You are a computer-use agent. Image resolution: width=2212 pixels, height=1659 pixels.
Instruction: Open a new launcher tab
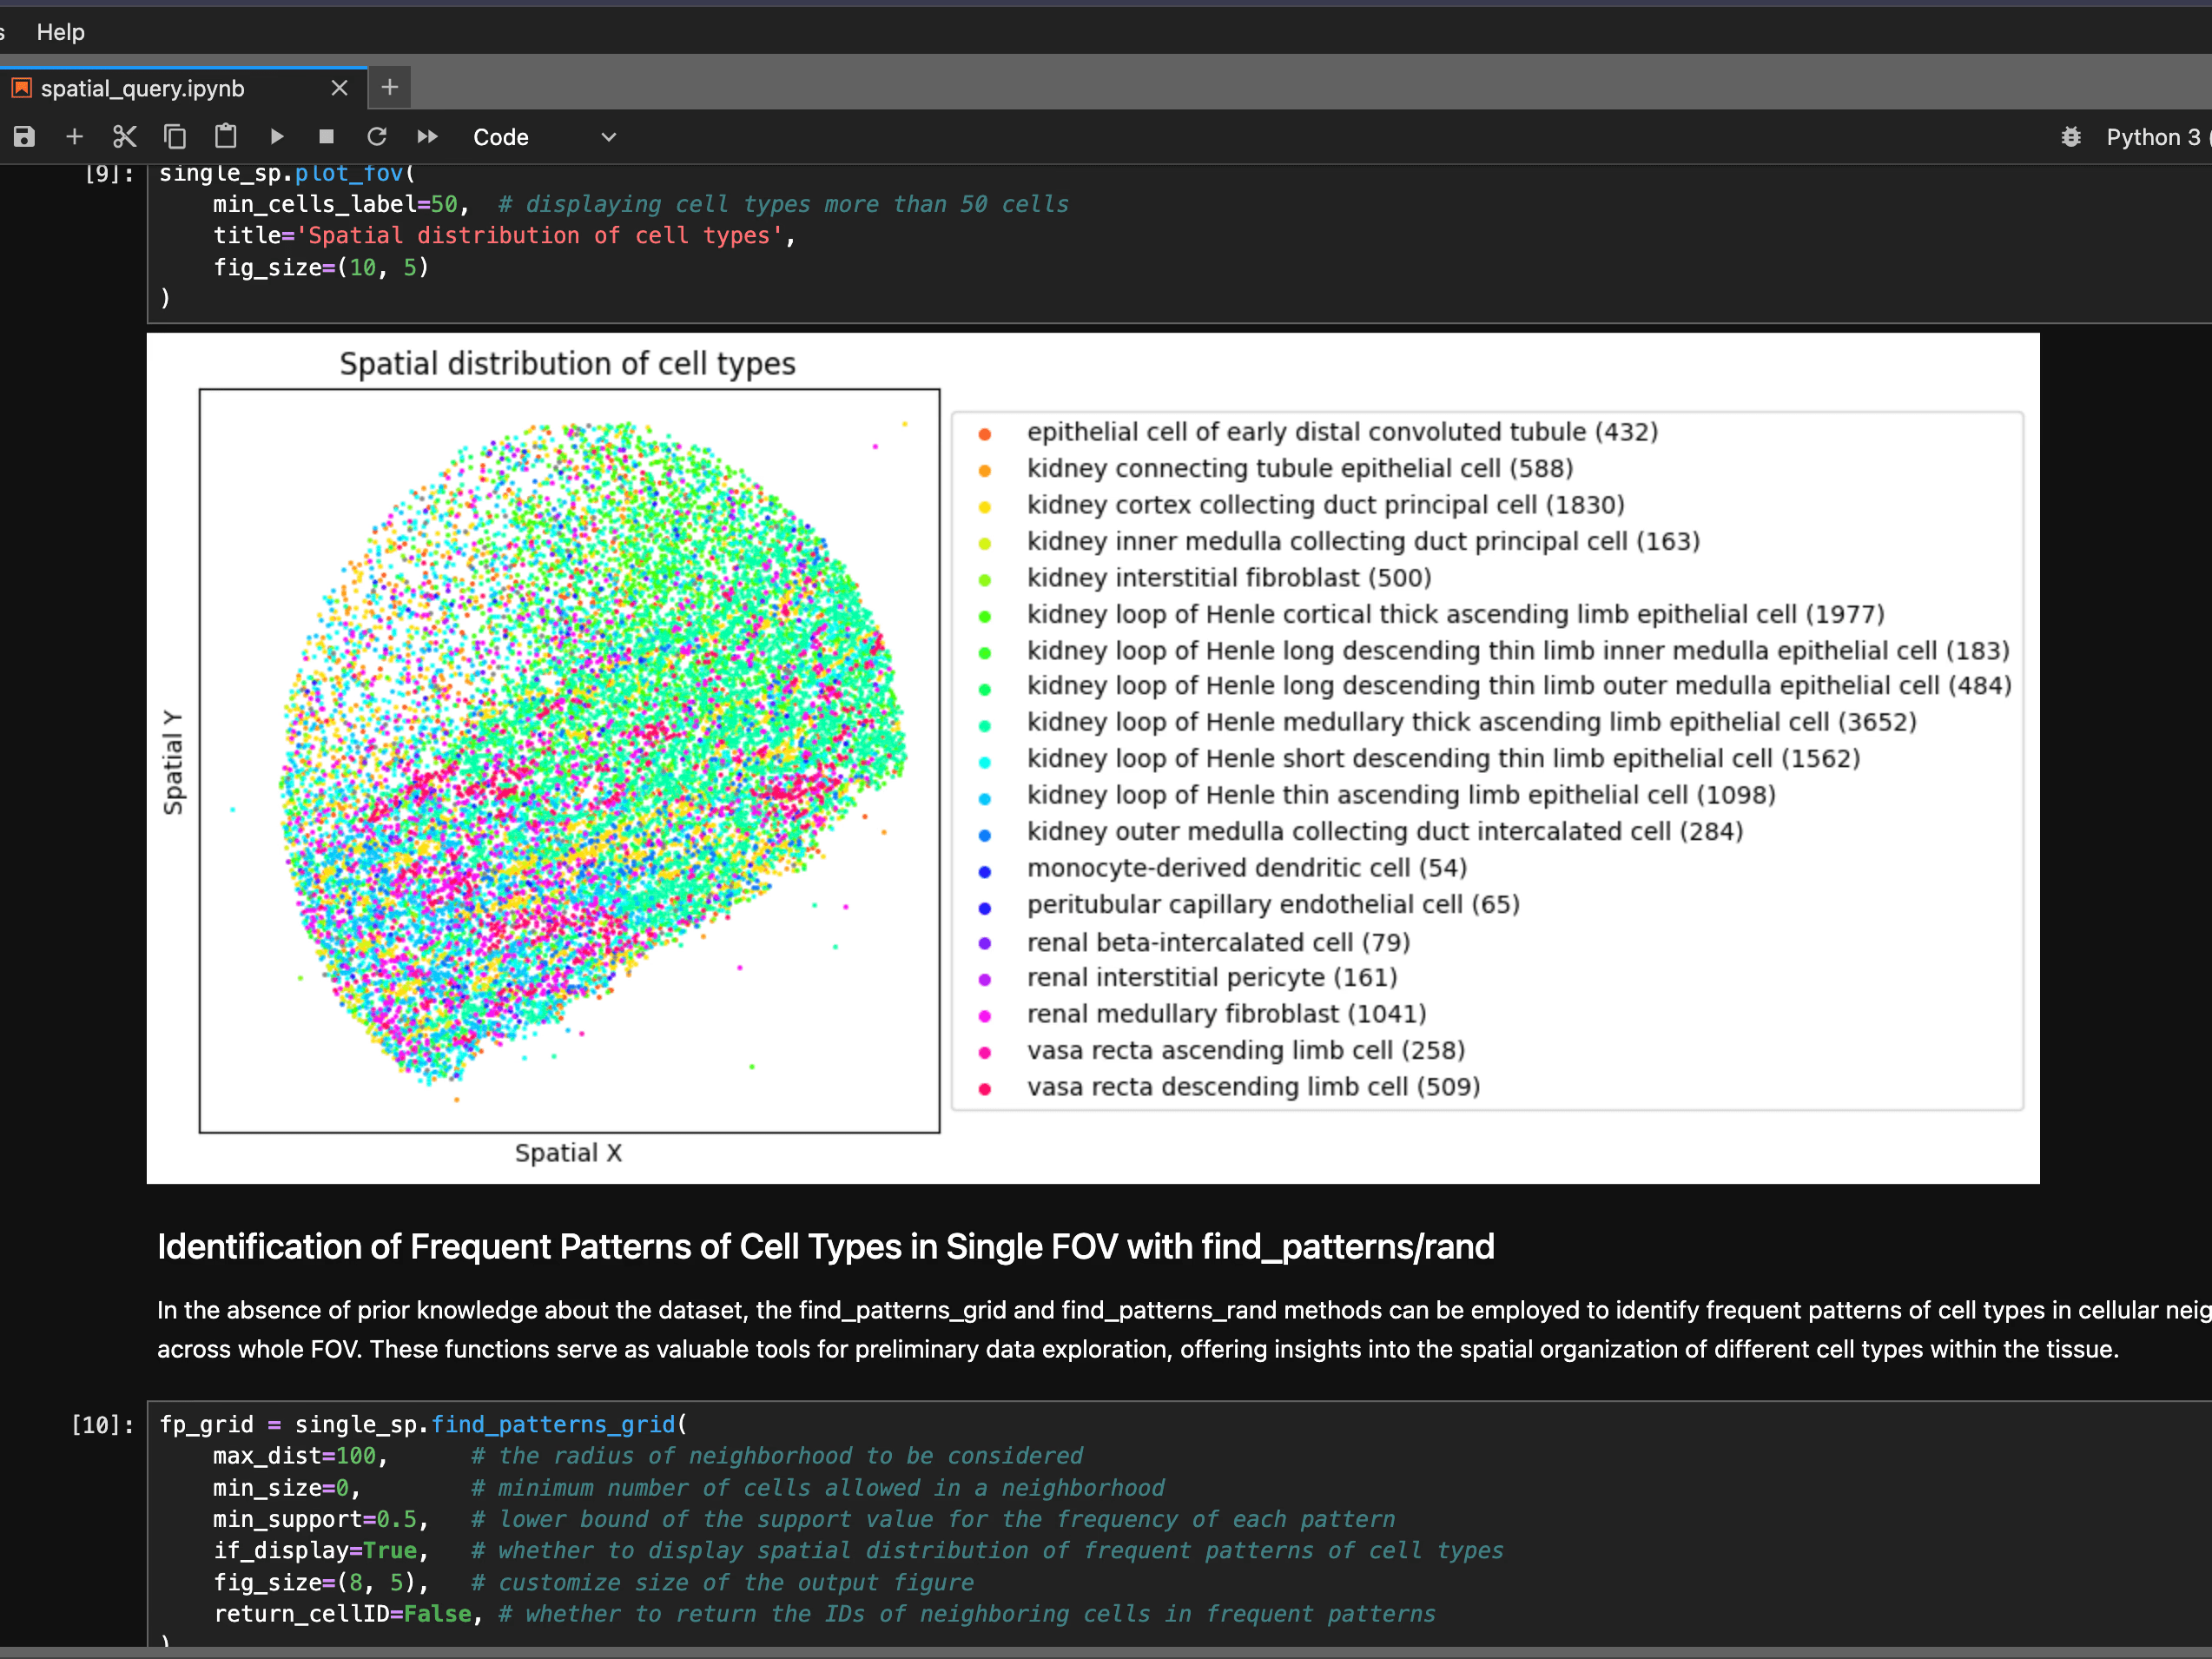[x=390, y=88]
